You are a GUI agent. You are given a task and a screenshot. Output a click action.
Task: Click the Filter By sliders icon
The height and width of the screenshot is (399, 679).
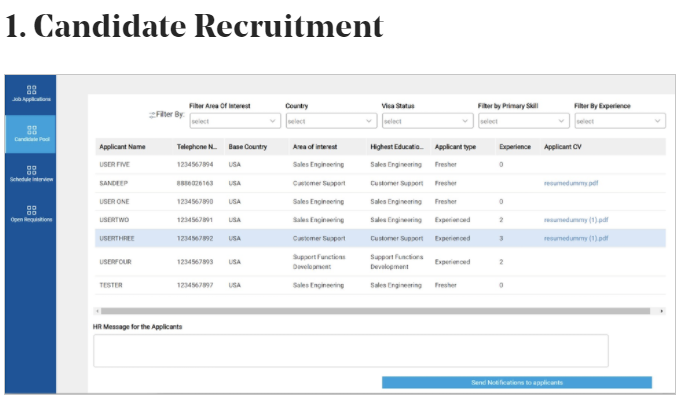(152, 115)
